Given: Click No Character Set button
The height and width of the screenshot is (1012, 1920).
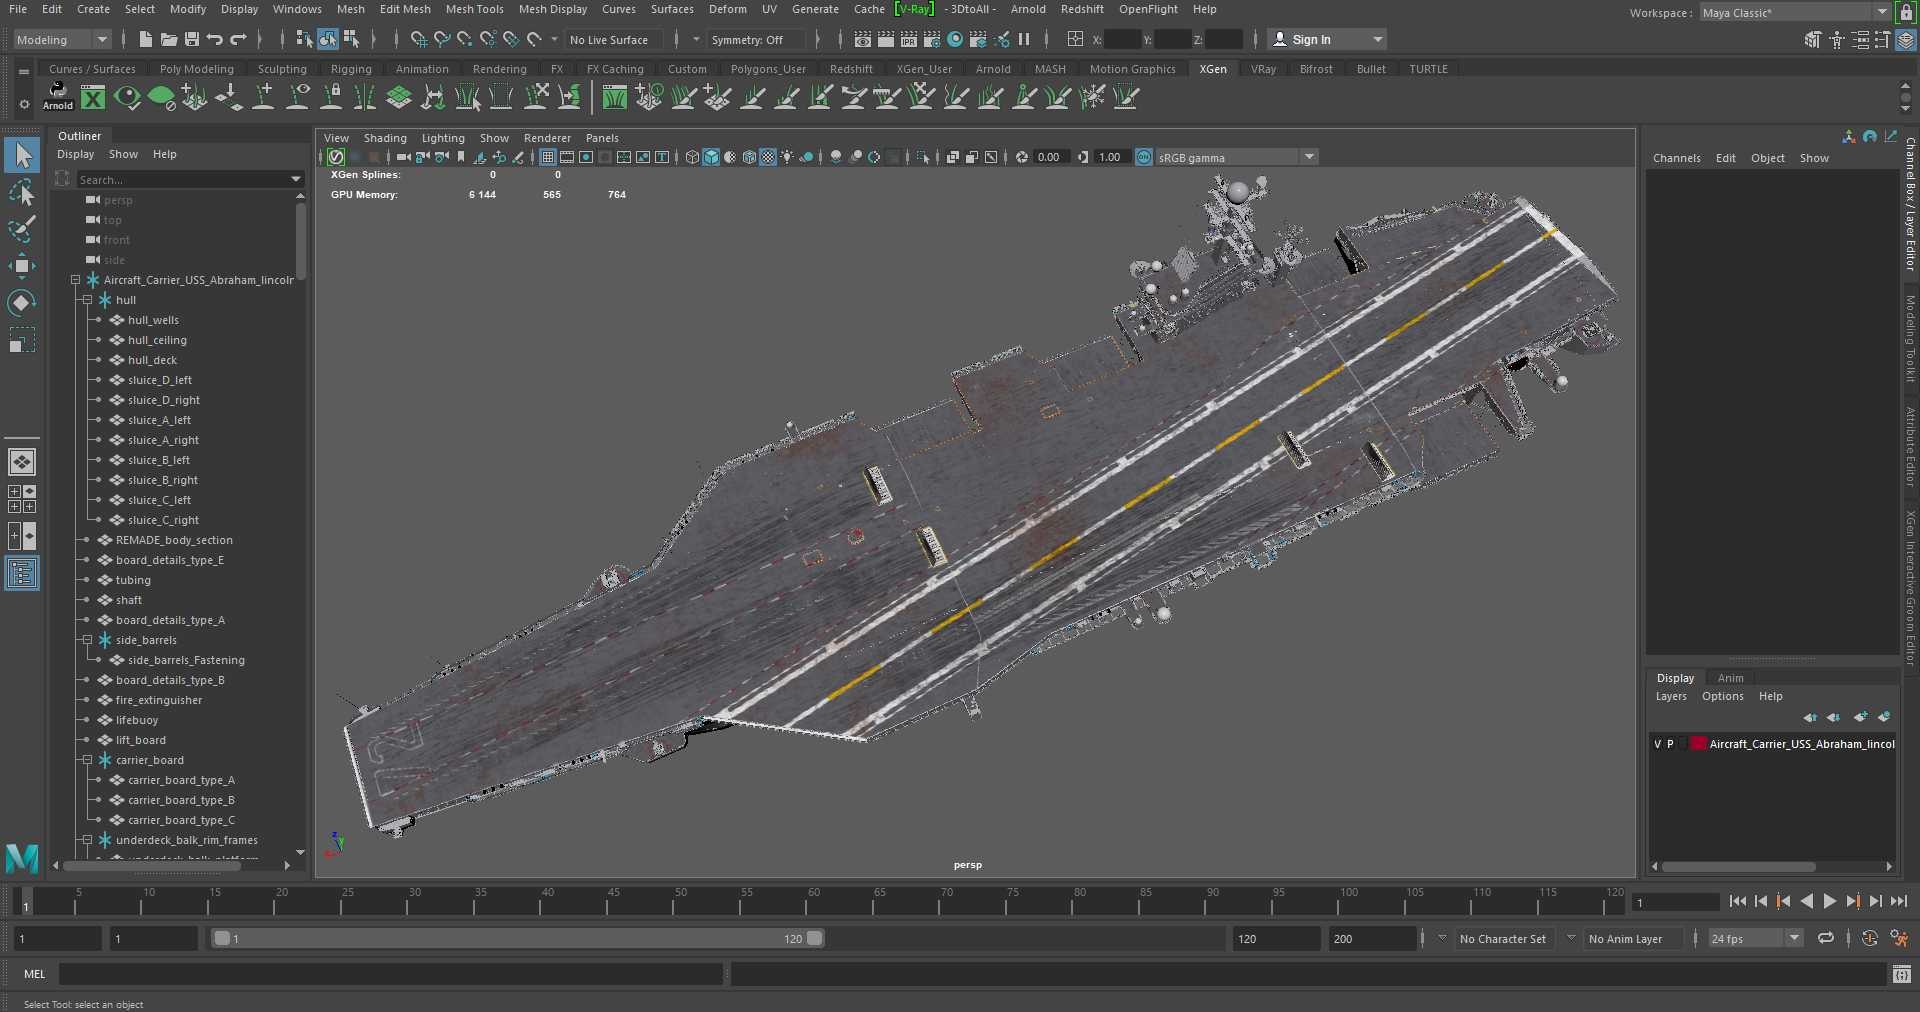Looking at the screenshot, I should click(x=1502, y=939).
